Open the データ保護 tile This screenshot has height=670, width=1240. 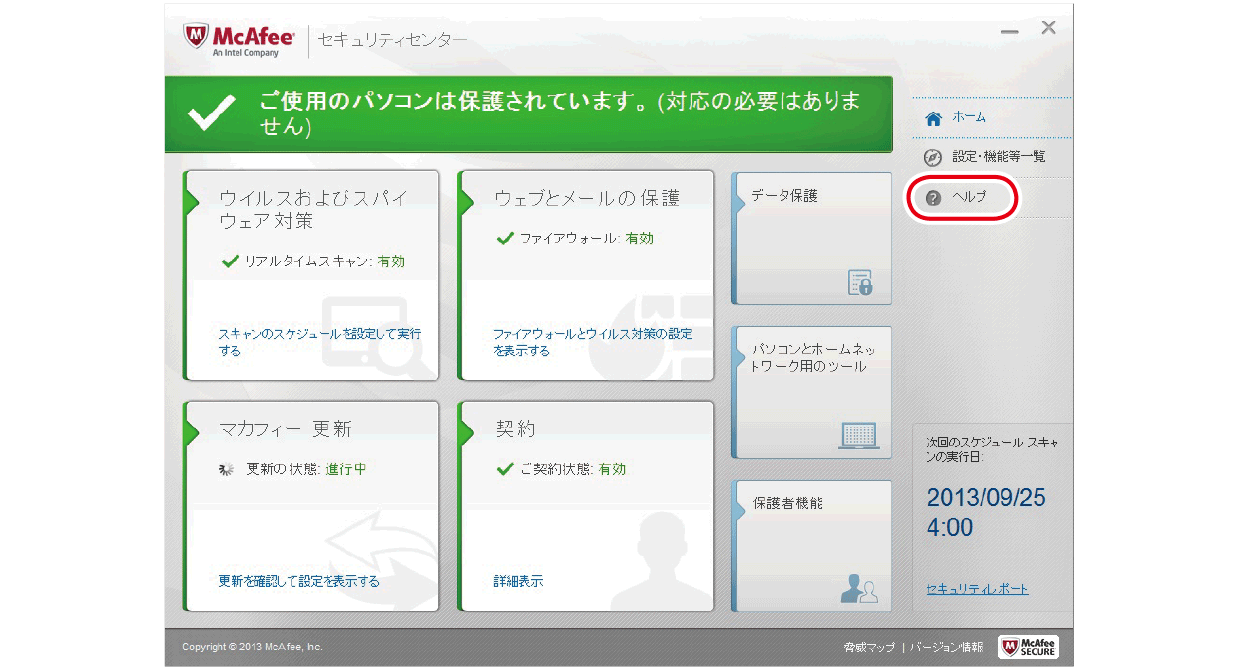[x=812, y=238]
